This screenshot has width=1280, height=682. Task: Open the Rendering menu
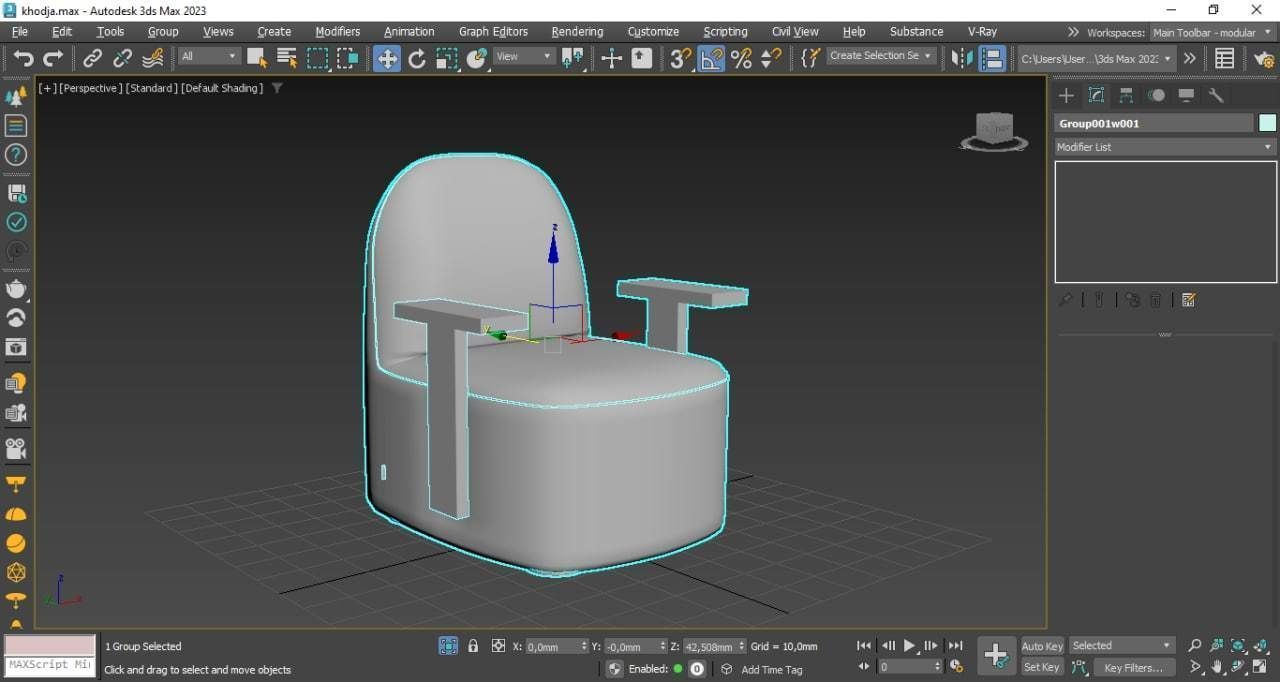click(x=577, y=31)
